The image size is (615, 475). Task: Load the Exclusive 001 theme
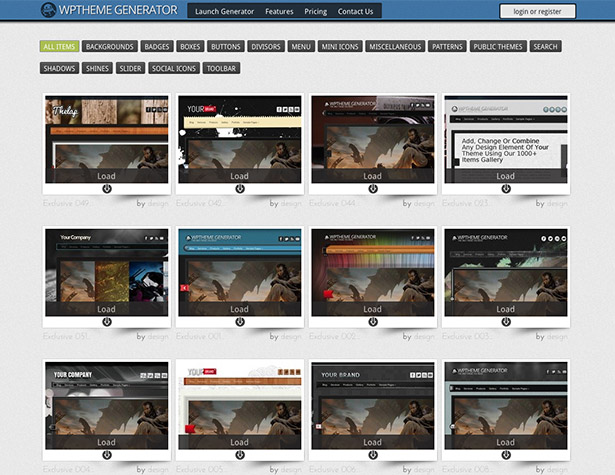pyautogui.click(x=240, y=309)
